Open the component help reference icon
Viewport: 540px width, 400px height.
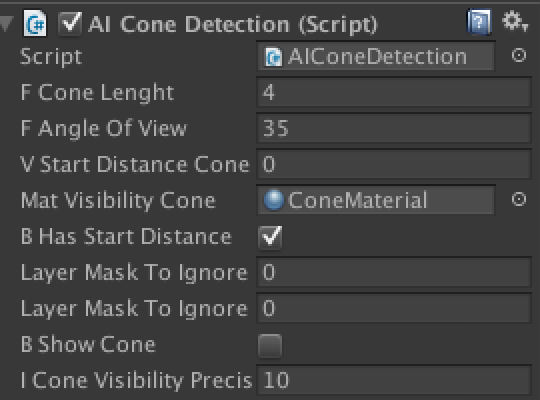[479, 22]
